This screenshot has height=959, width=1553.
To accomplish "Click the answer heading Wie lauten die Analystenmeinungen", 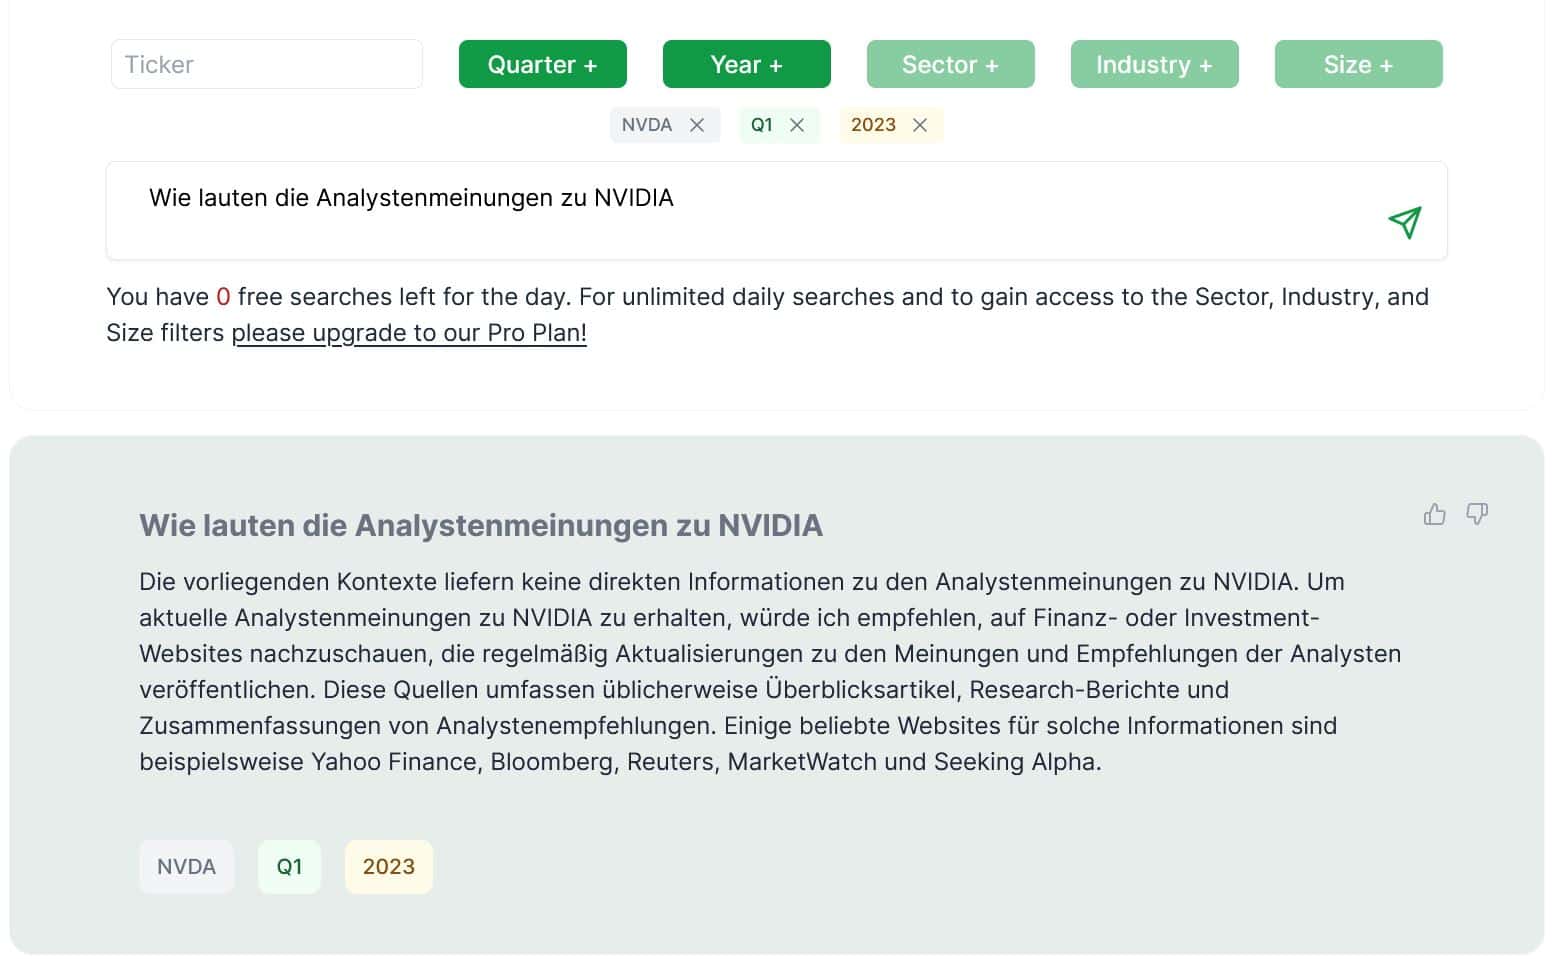I will point(481,525).
